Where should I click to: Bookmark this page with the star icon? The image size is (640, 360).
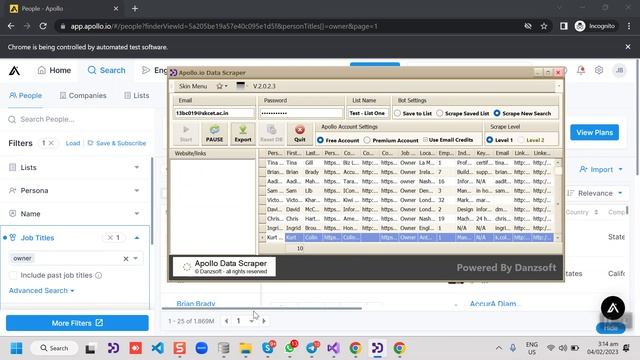tap(544, 26)
